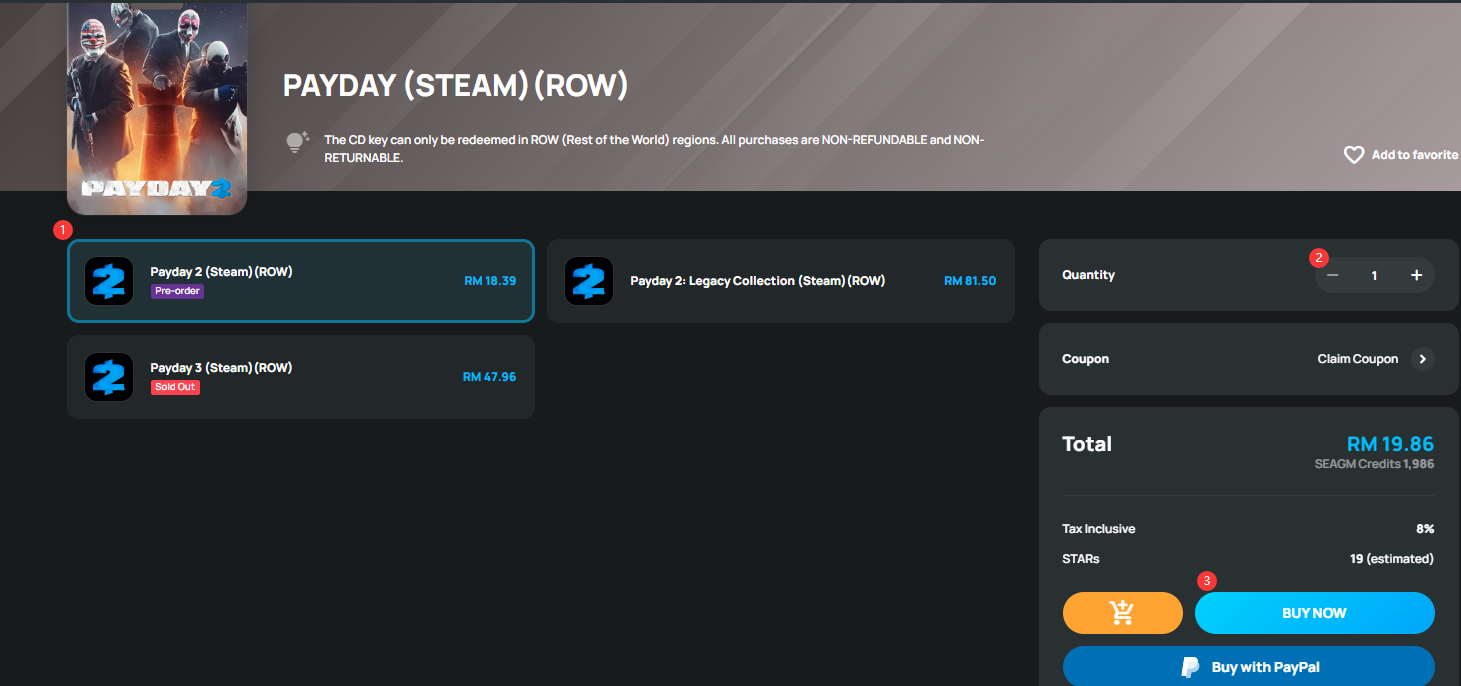Click the SEAGM Credits 1,986 text
Screen dimensions: 1461x686
(x=1375, y=464)
